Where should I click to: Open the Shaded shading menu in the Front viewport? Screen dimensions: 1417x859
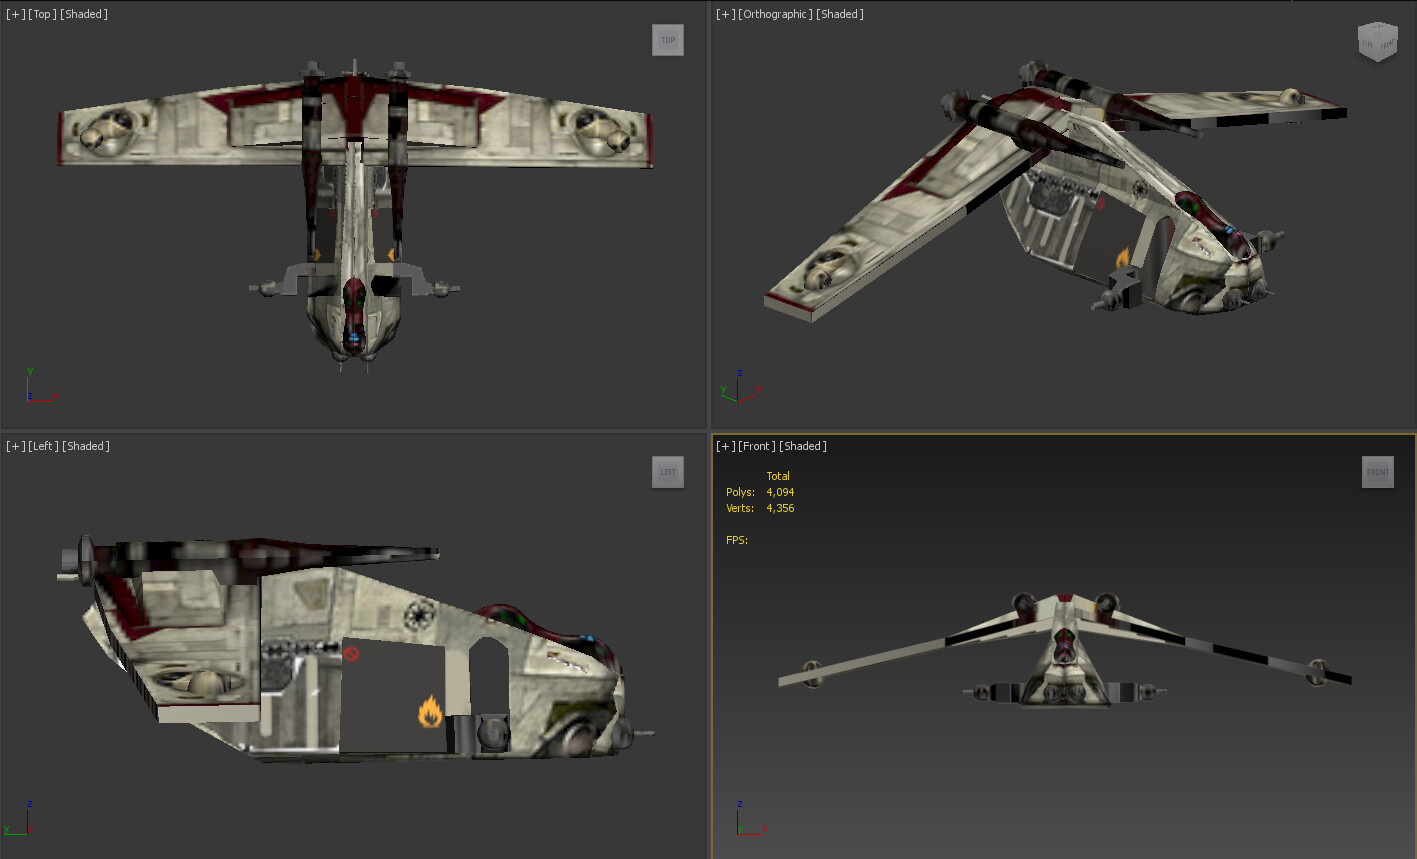click(801, 445)
